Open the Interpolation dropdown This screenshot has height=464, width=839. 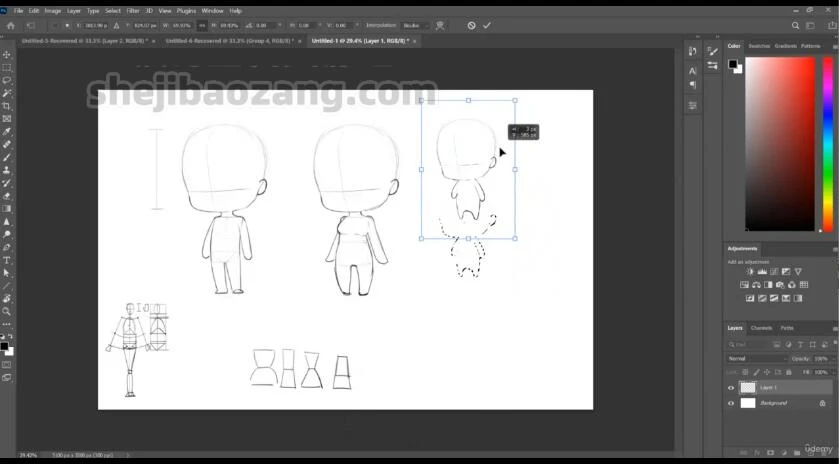pos(411,25)
